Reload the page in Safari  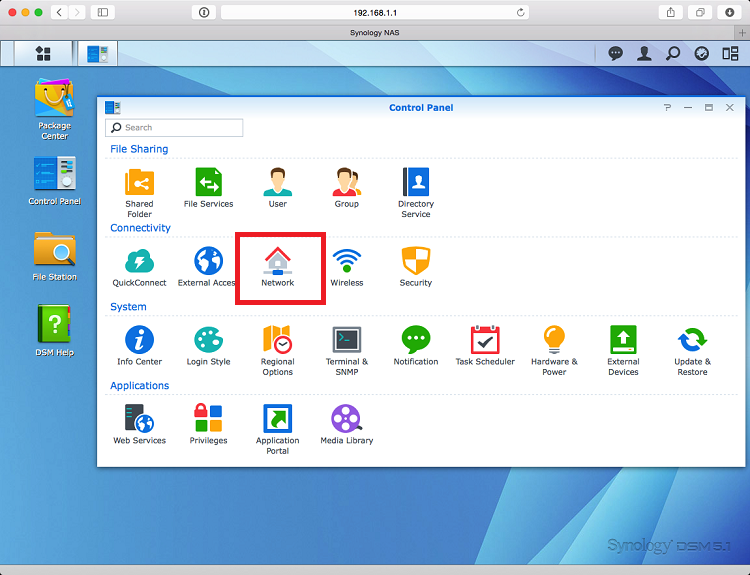(x=521, y=12)
